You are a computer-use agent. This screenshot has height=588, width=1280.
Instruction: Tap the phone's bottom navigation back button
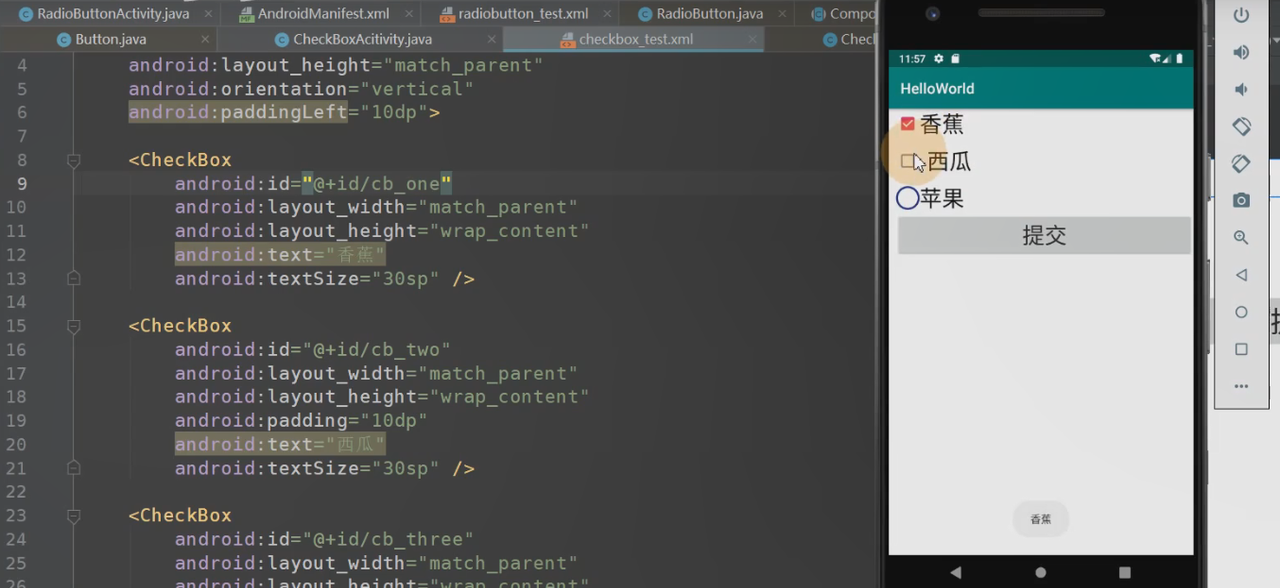pyautogui.click(x=956, y=573)
